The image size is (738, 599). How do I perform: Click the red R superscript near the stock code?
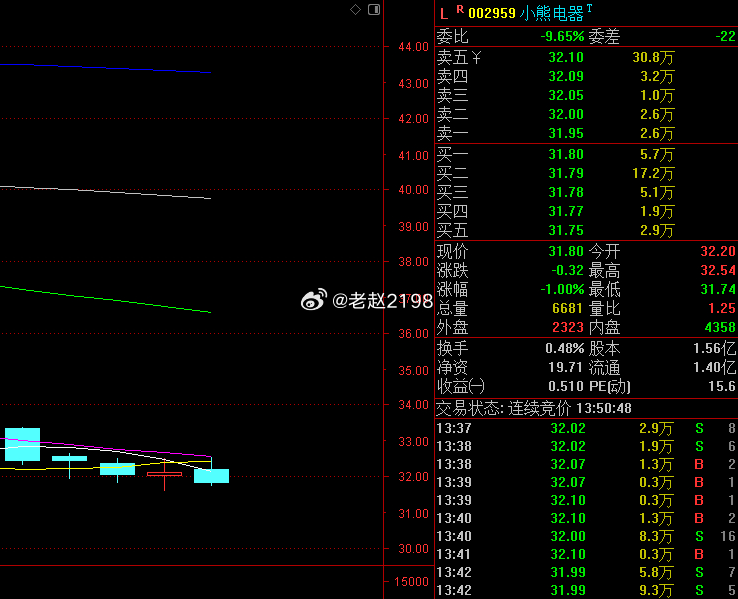coord(460,9)
